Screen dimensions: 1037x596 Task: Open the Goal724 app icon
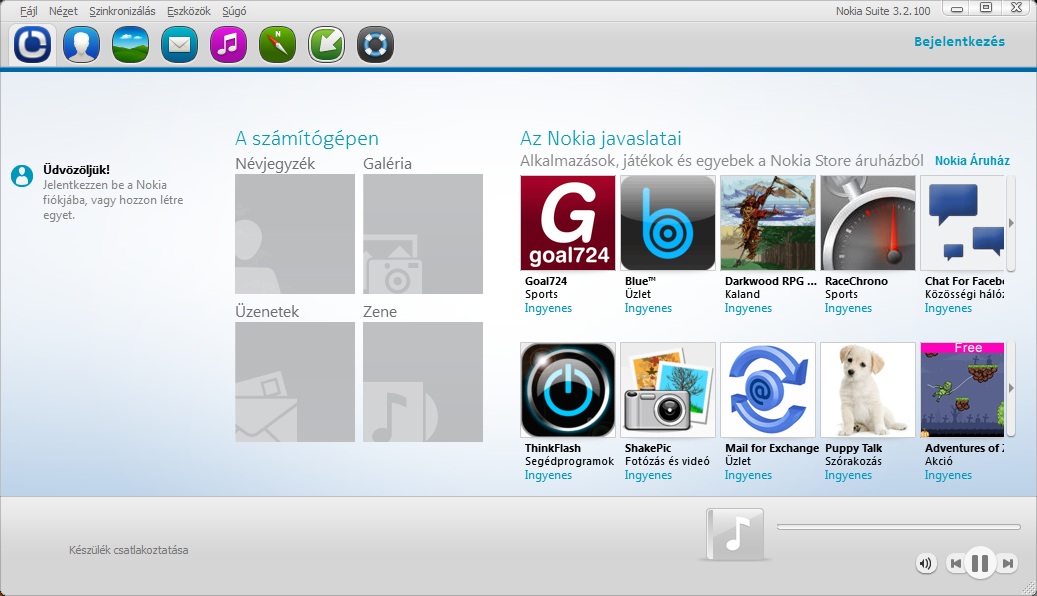tap(568, 223)
